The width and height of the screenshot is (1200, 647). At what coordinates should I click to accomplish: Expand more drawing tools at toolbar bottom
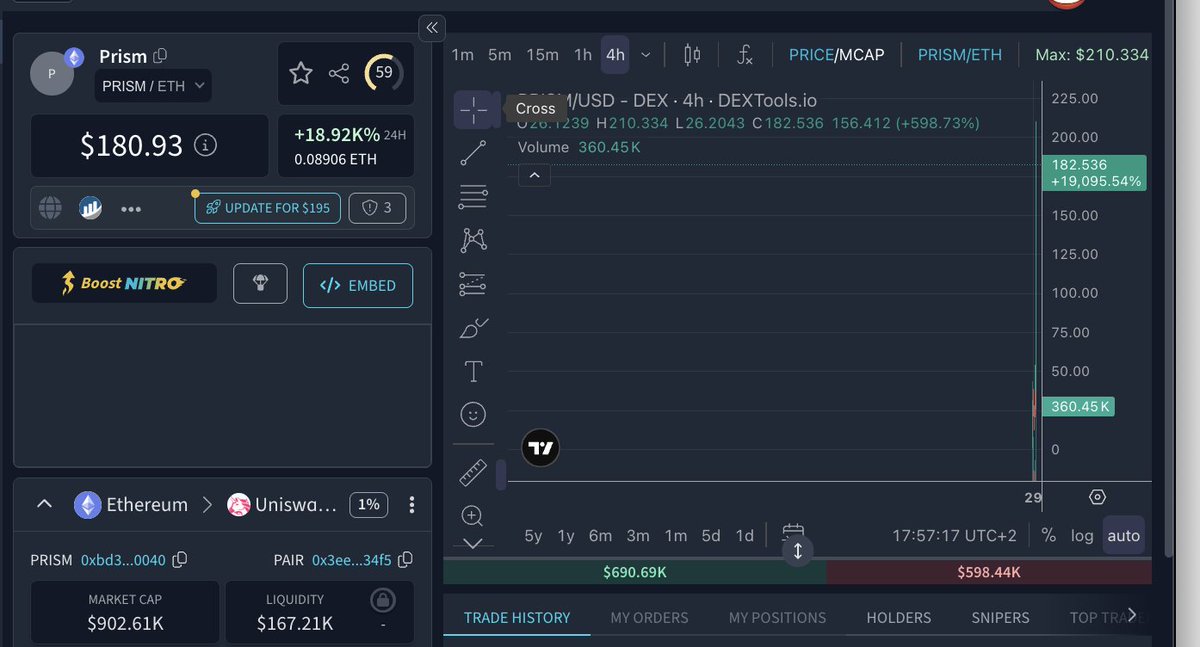click(473, 544)
